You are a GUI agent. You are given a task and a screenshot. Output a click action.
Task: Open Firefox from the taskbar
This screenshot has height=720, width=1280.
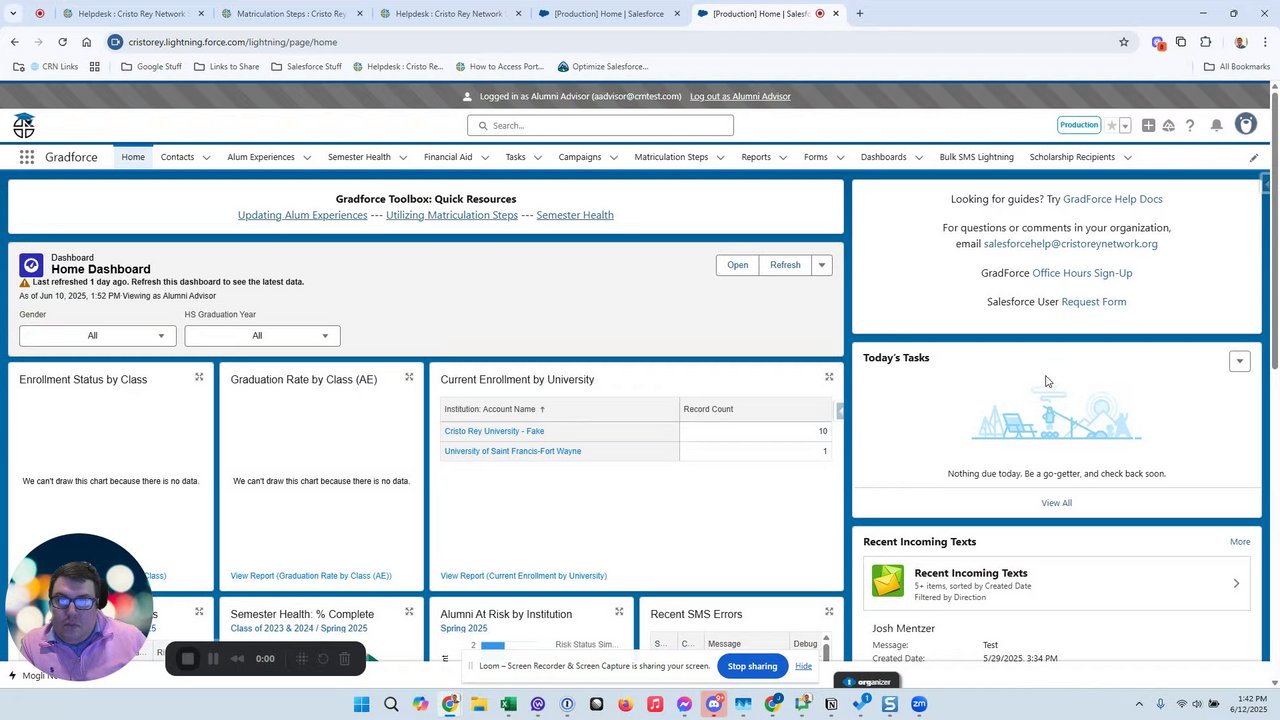626,705
